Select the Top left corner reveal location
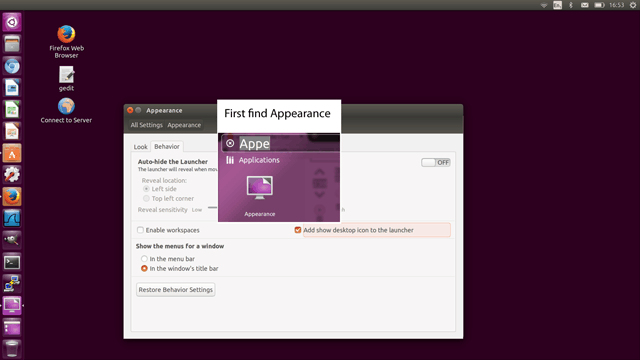This screenshot has height=360, width=640. (x=146, y=198)
